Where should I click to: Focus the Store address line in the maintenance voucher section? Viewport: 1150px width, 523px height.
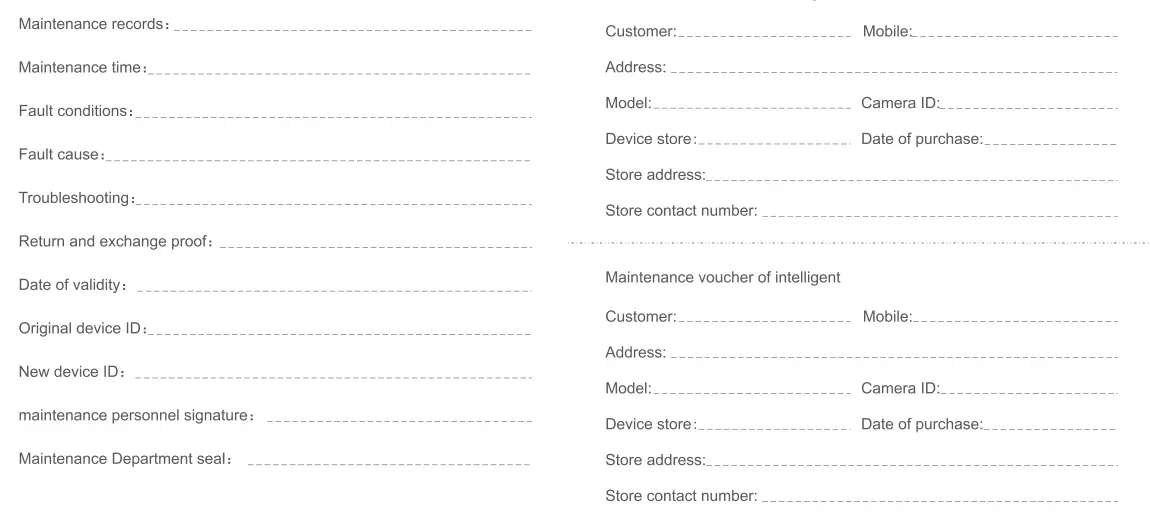pos(911,464)
